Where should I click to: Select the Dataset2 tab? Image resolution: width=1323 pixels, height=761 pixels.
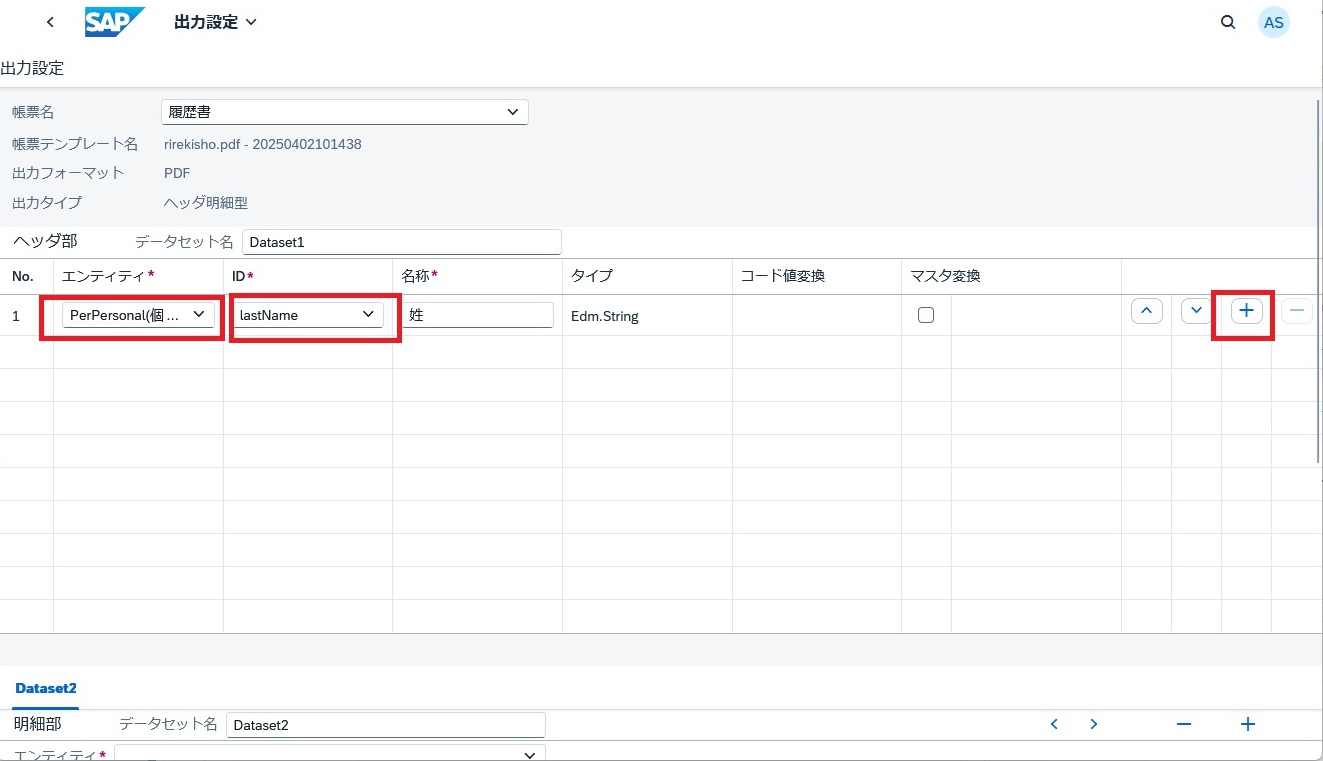tap(46, 688)
